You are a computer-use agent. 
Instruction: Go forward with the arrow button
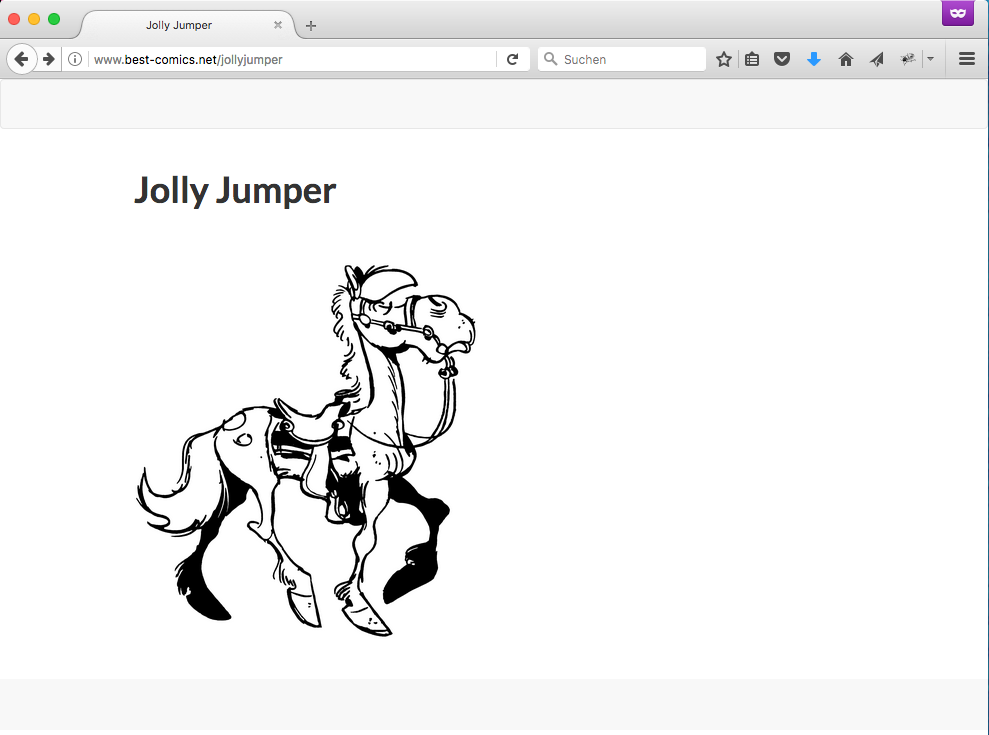coord(49,59)
